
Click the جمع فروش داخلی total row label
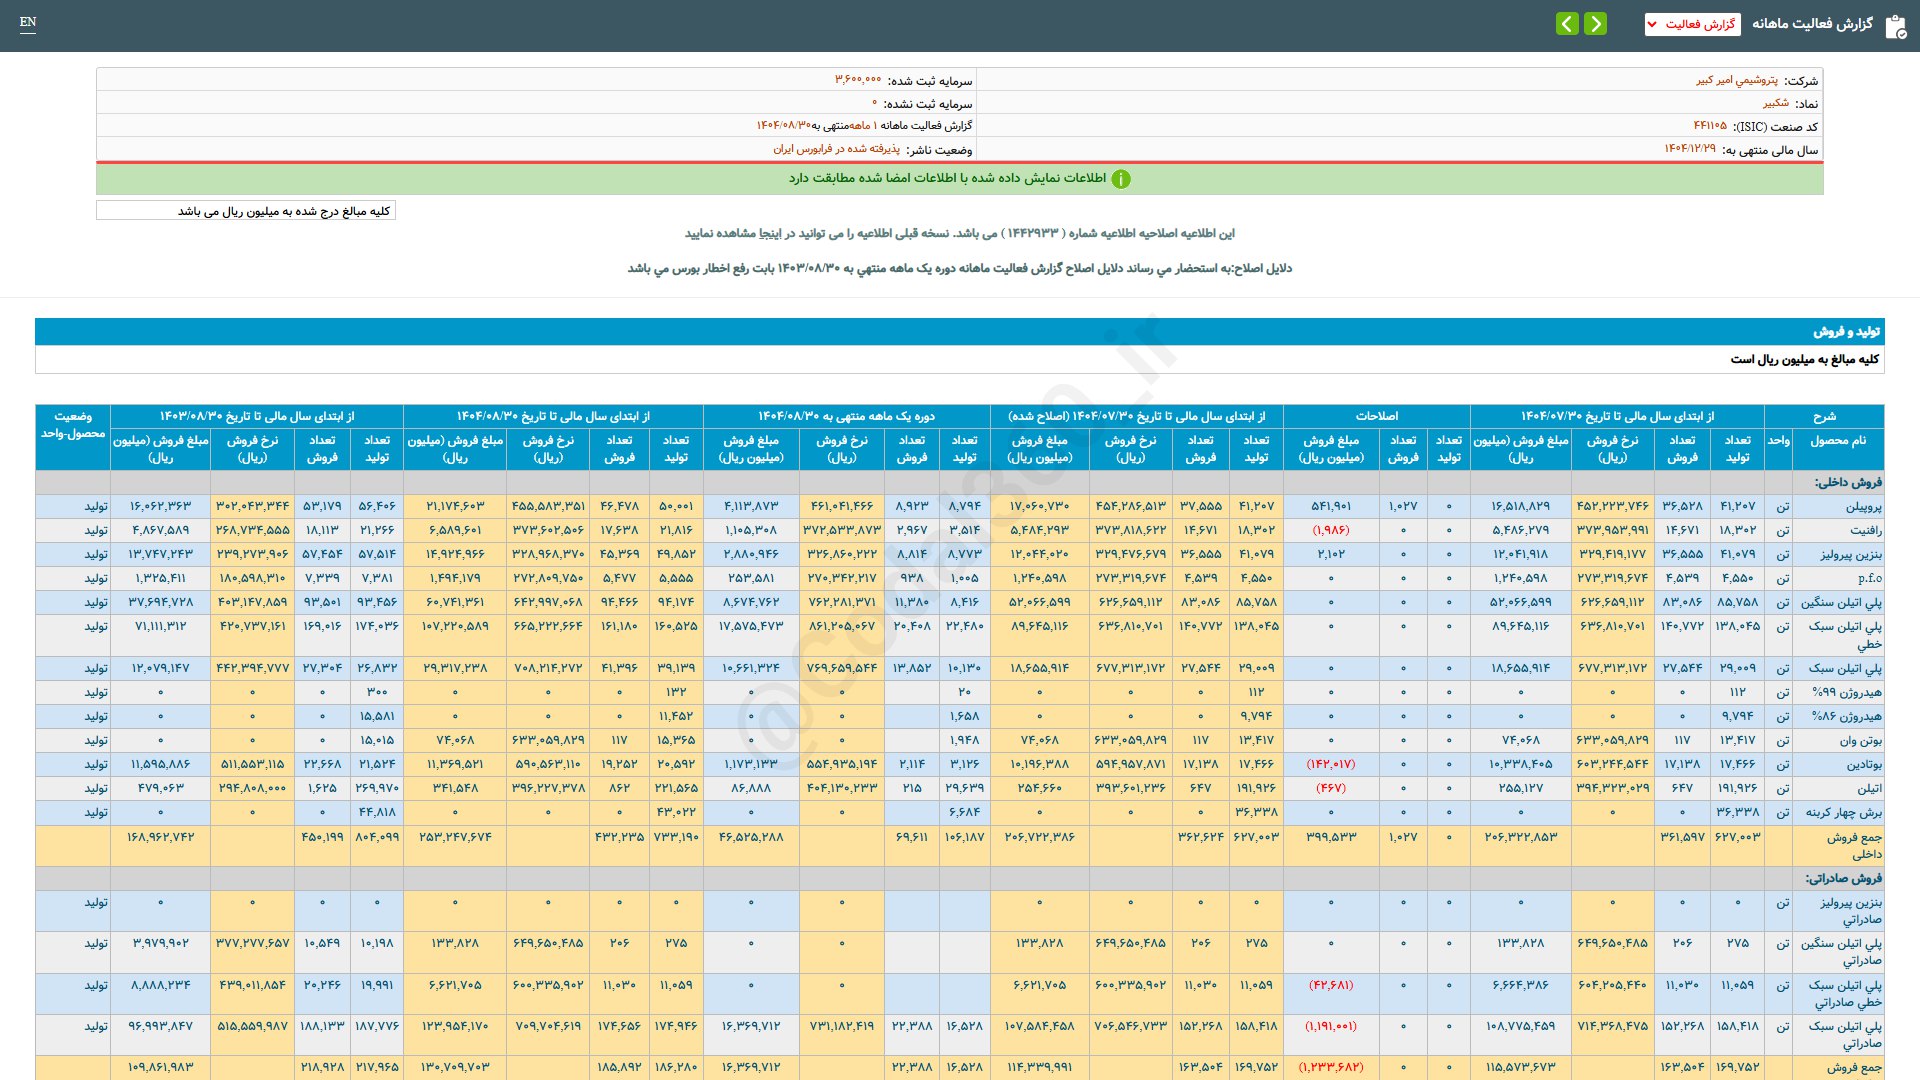coord(1853,845)
